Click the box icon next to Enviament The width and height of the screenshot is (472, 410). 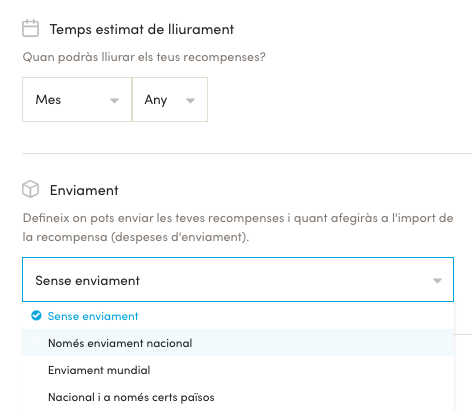pyautogui.click(x=30, y=189)
